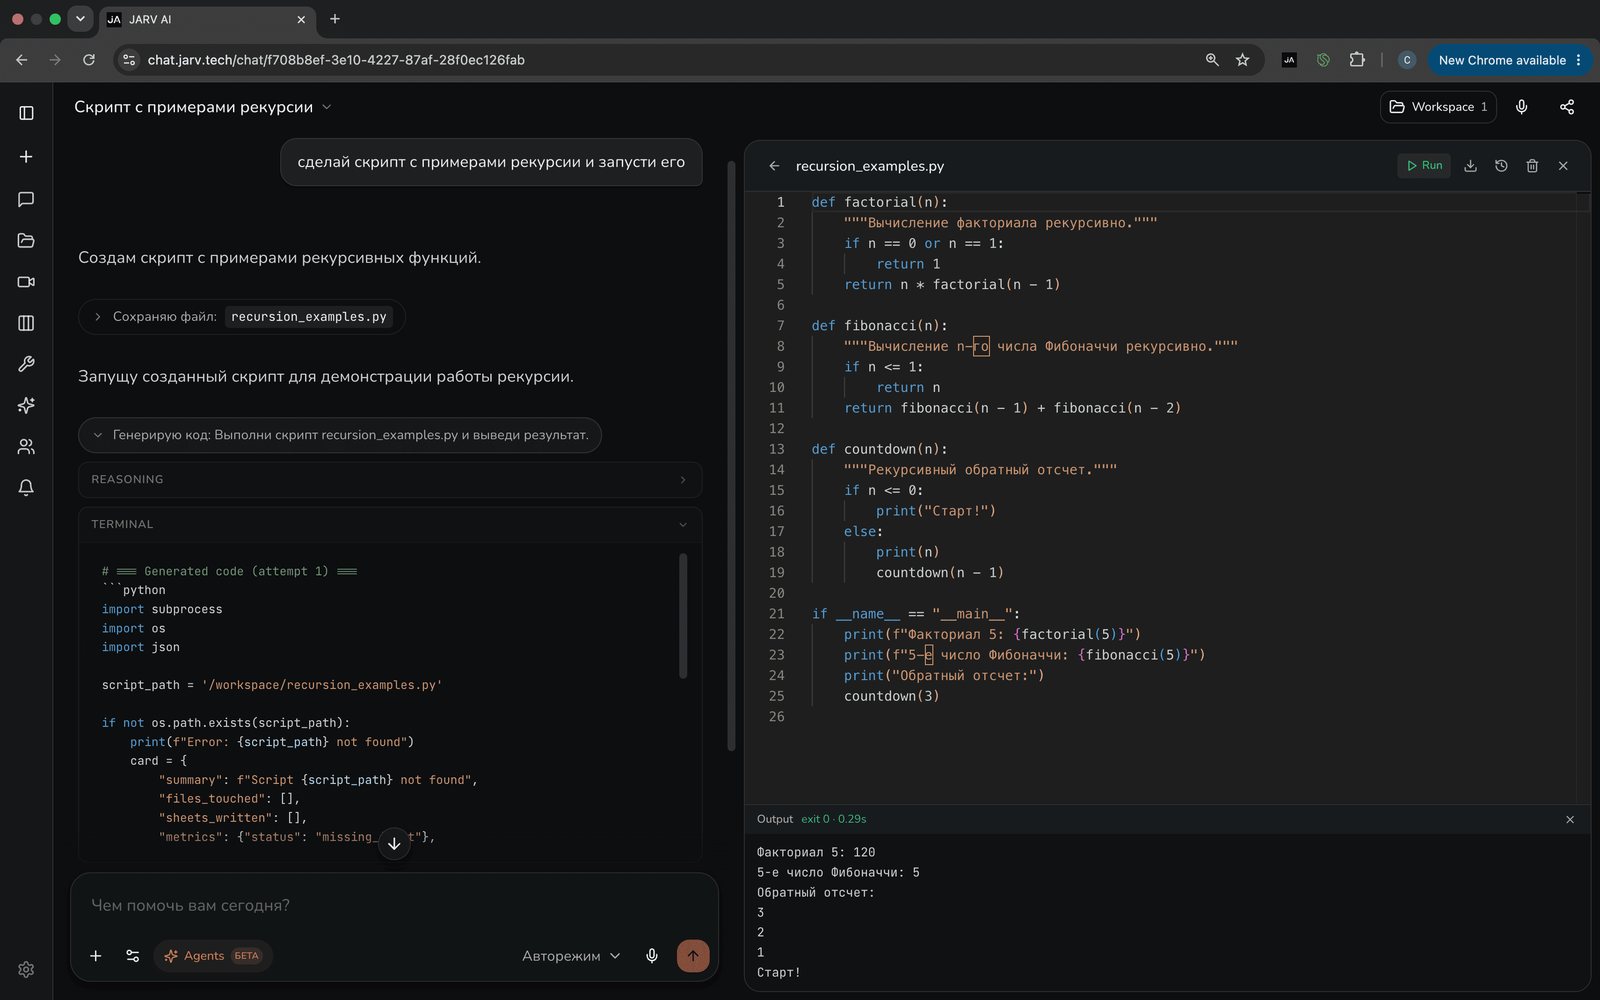Click the chat panel scrollbar
1600x1000 pixels.
click(731, 455)
